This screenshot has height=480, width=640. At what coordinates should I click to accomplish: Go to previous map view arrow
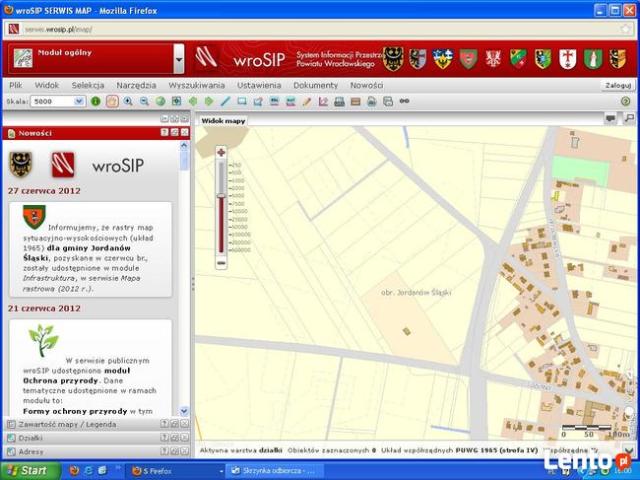193,101
